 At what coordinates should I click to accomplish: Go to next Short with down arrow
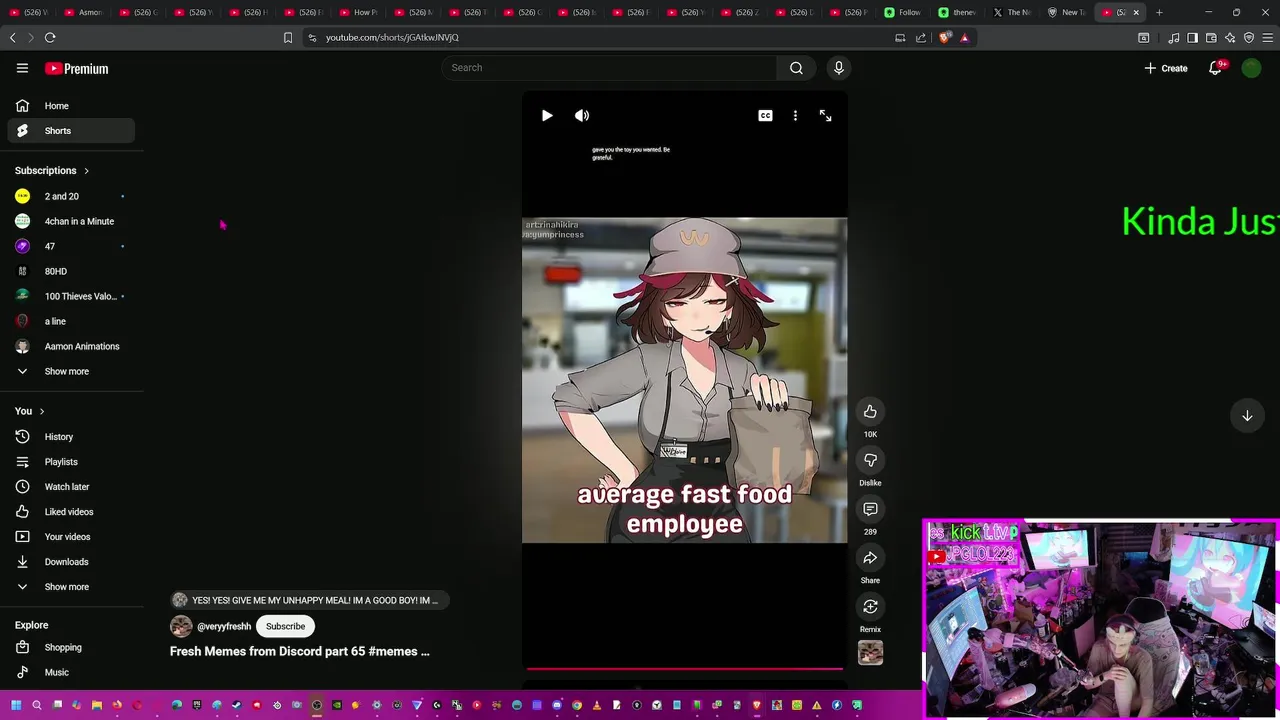(x=1247, y=416)
